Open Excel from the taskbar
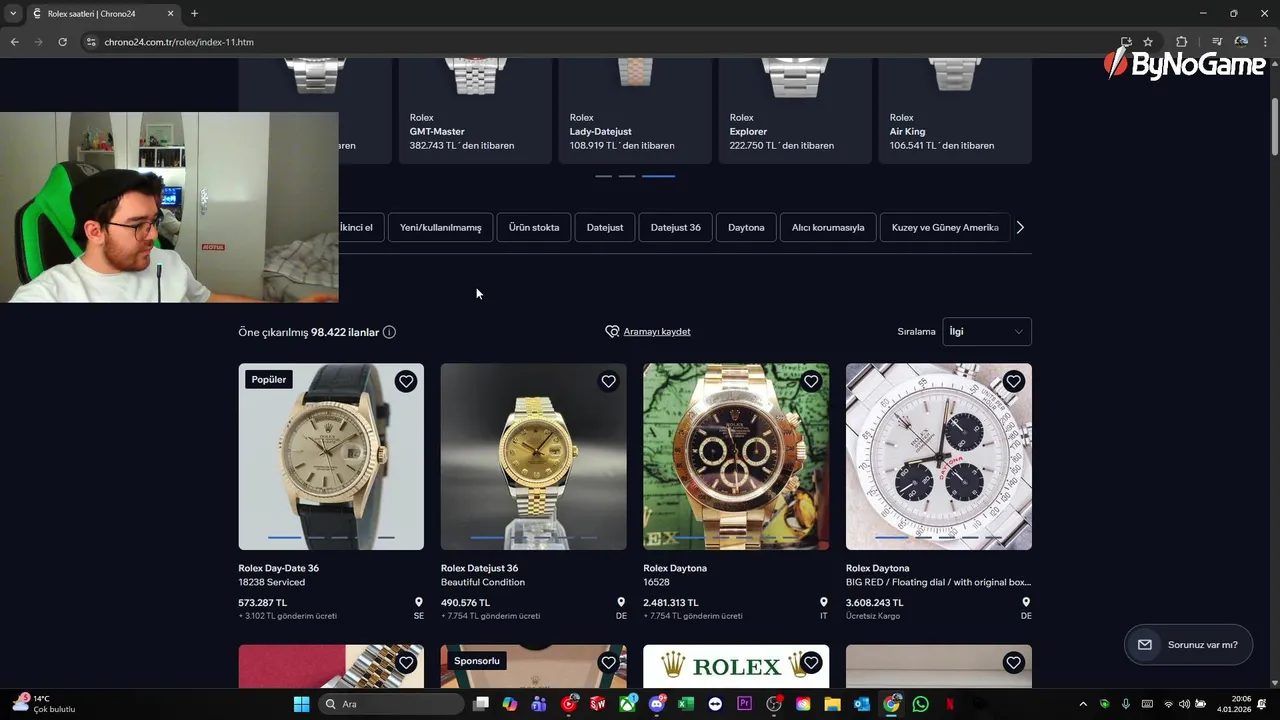 pos(686,704)
